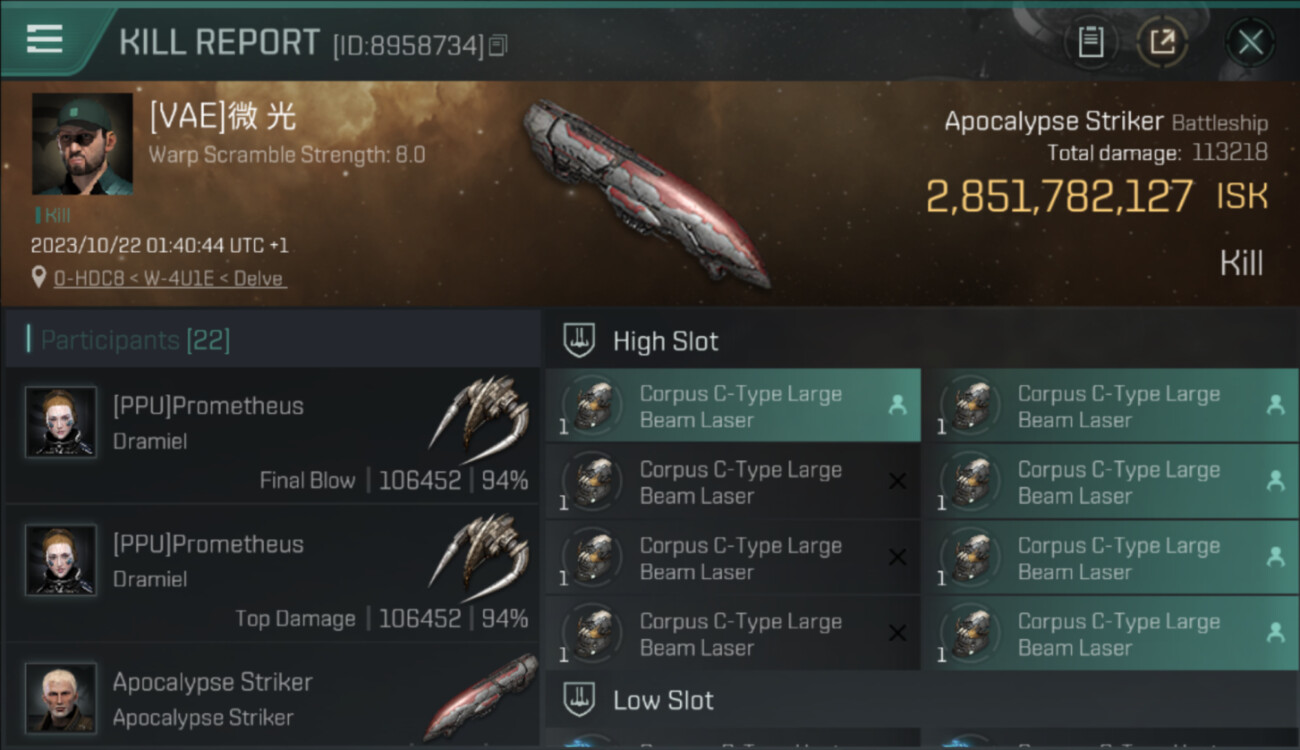This screenshot has width=1300, height=750.
Task: View the victim pilot portrait with green cap
Action: pyautogui.click(x=82, y=144)
